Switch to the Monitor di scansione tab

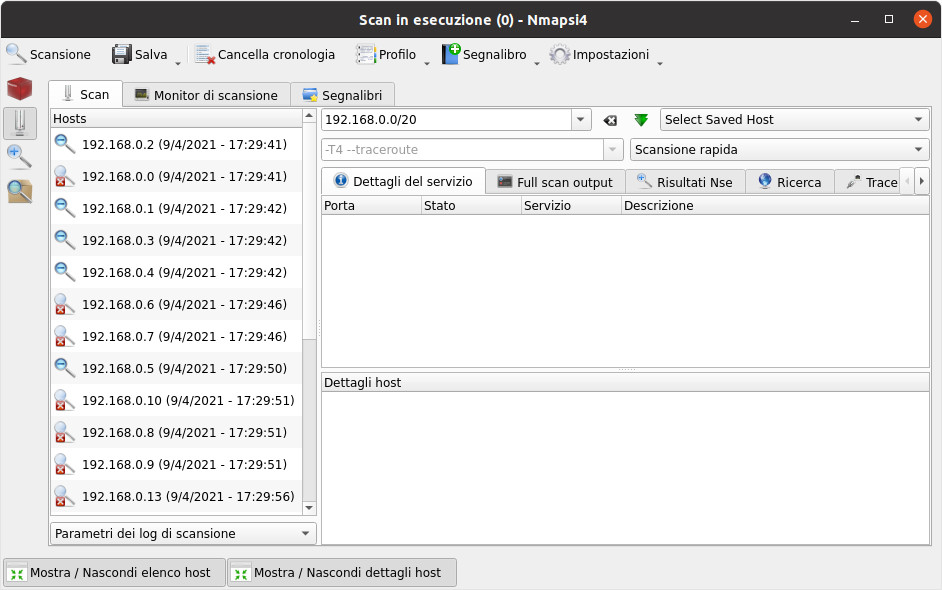click(207, 96)
